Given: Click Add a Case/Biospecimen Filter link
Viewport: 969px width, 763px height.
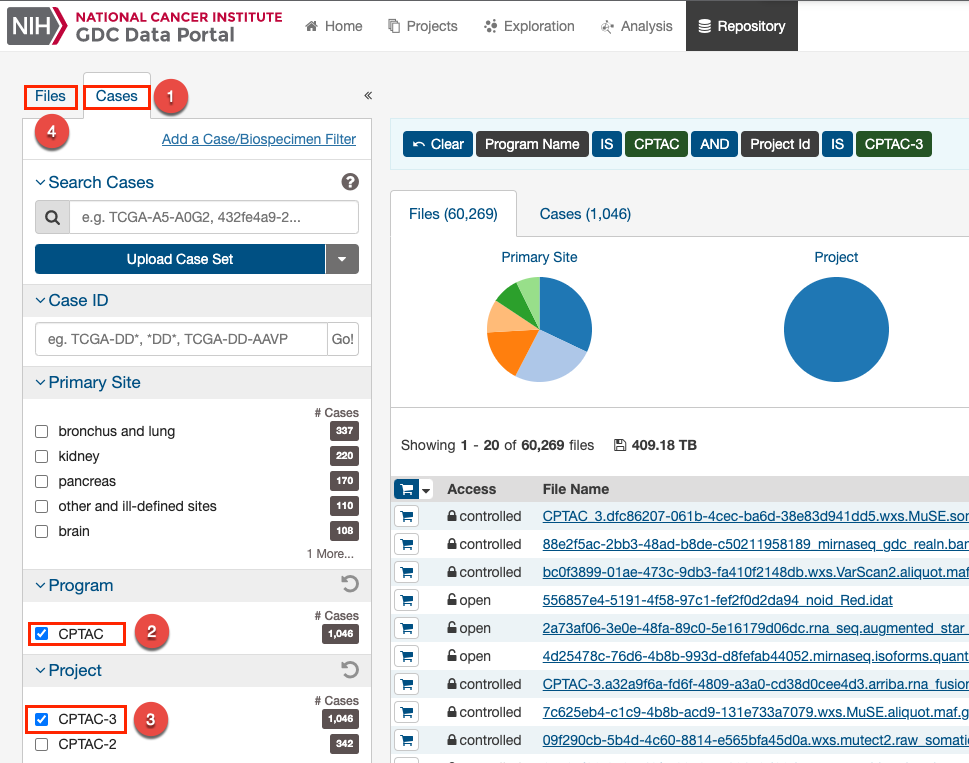Looking at the screenshot, I should pyautogui.click(x=259, y=139).
